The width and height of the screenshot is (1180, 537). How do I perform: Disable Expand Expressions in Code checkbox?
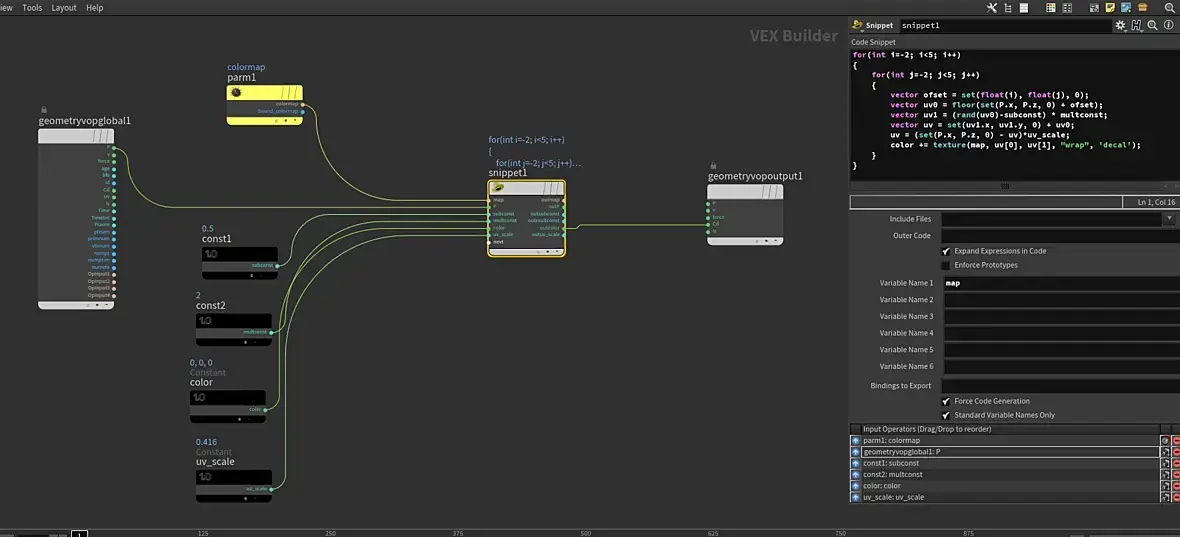946,251
